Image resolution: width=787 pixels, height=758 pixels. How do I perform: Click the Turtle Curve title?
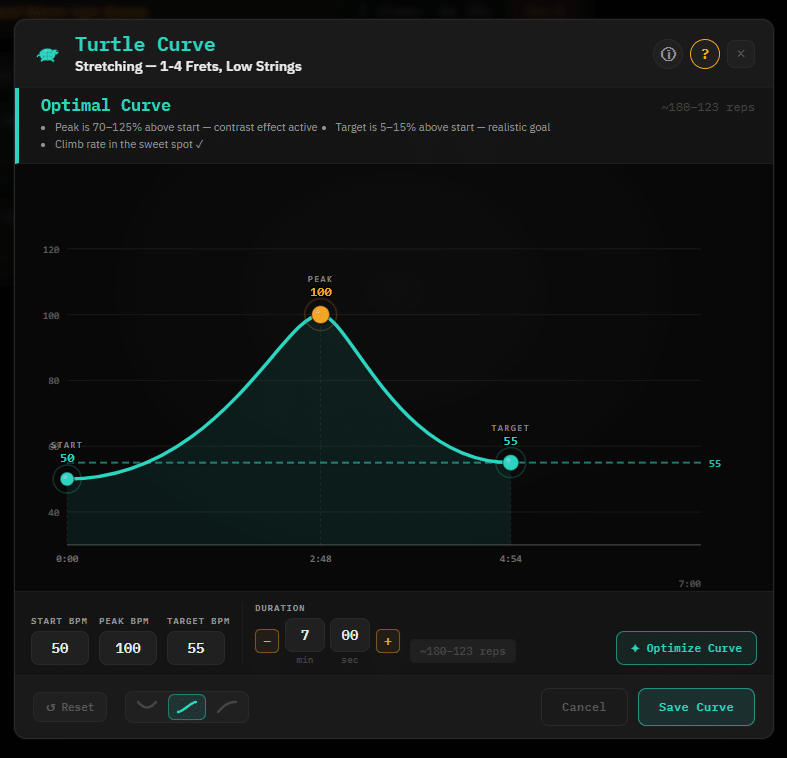(145, 44)
